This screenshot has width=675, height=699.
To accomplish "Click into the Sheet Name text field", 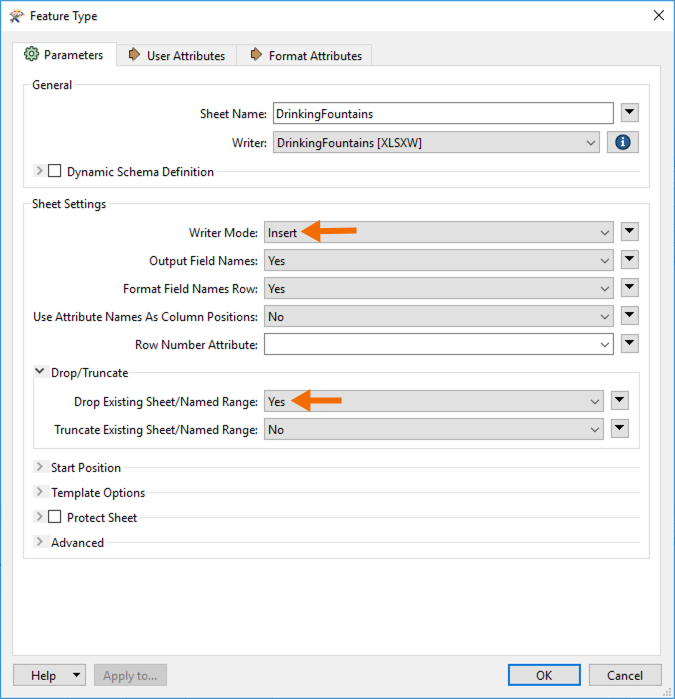I will pyautogui.click(x=443, y=113).
